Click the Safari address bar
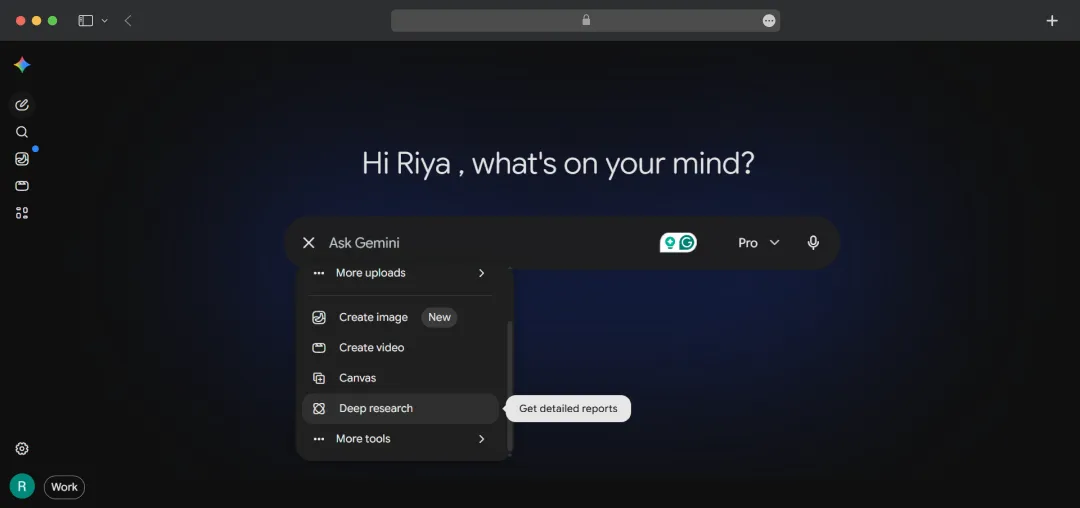Image resolution: width=1080 pixels, height=508 pixels. [x=585, y=21]
